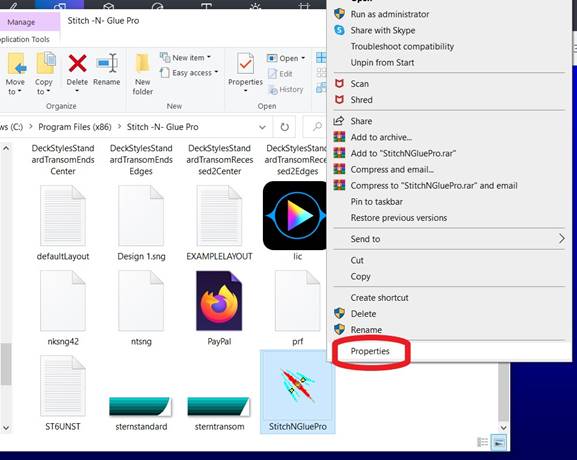
Task: Click navigation pane scroll down arrow
Action: [6, 428]
